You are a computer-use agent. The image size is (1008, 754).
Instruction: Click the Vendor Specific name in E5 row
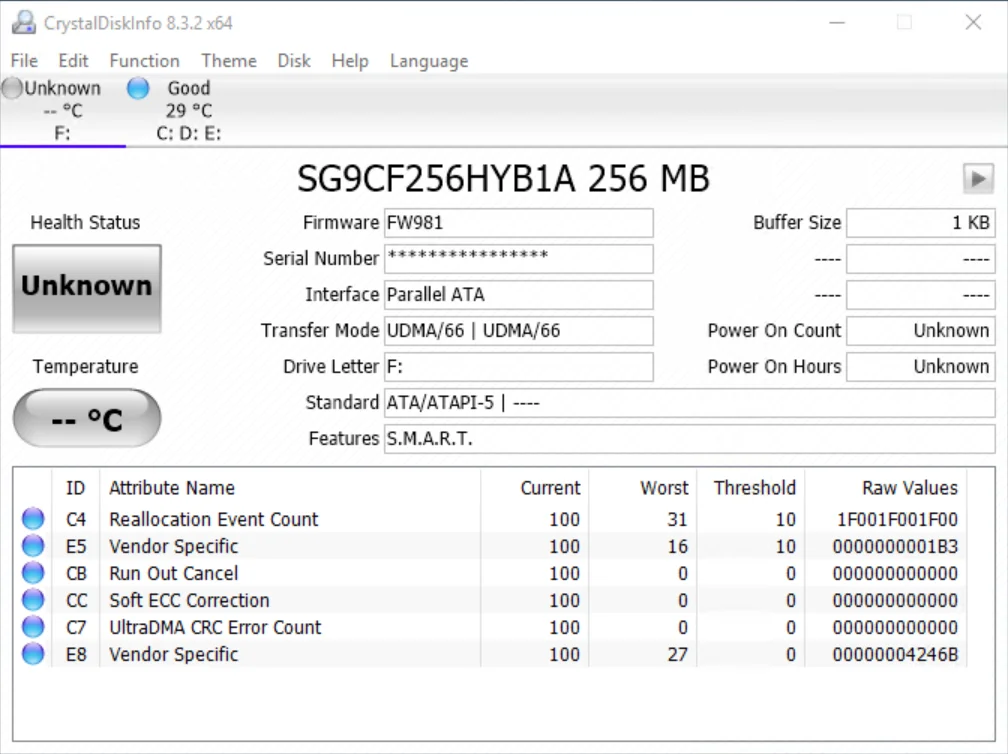(174, 546)
